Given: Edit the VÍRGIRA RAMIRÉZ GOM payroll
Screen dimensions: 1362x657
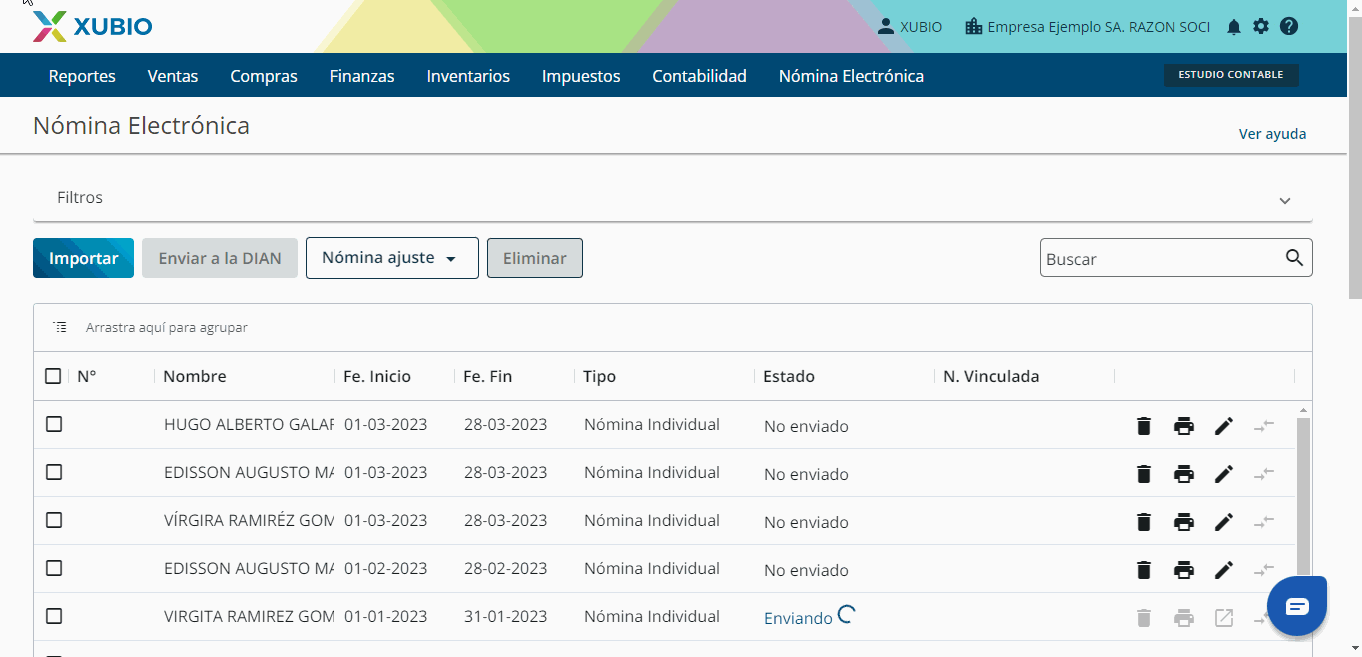Looking at the screenshot, I should (1224, 522).
